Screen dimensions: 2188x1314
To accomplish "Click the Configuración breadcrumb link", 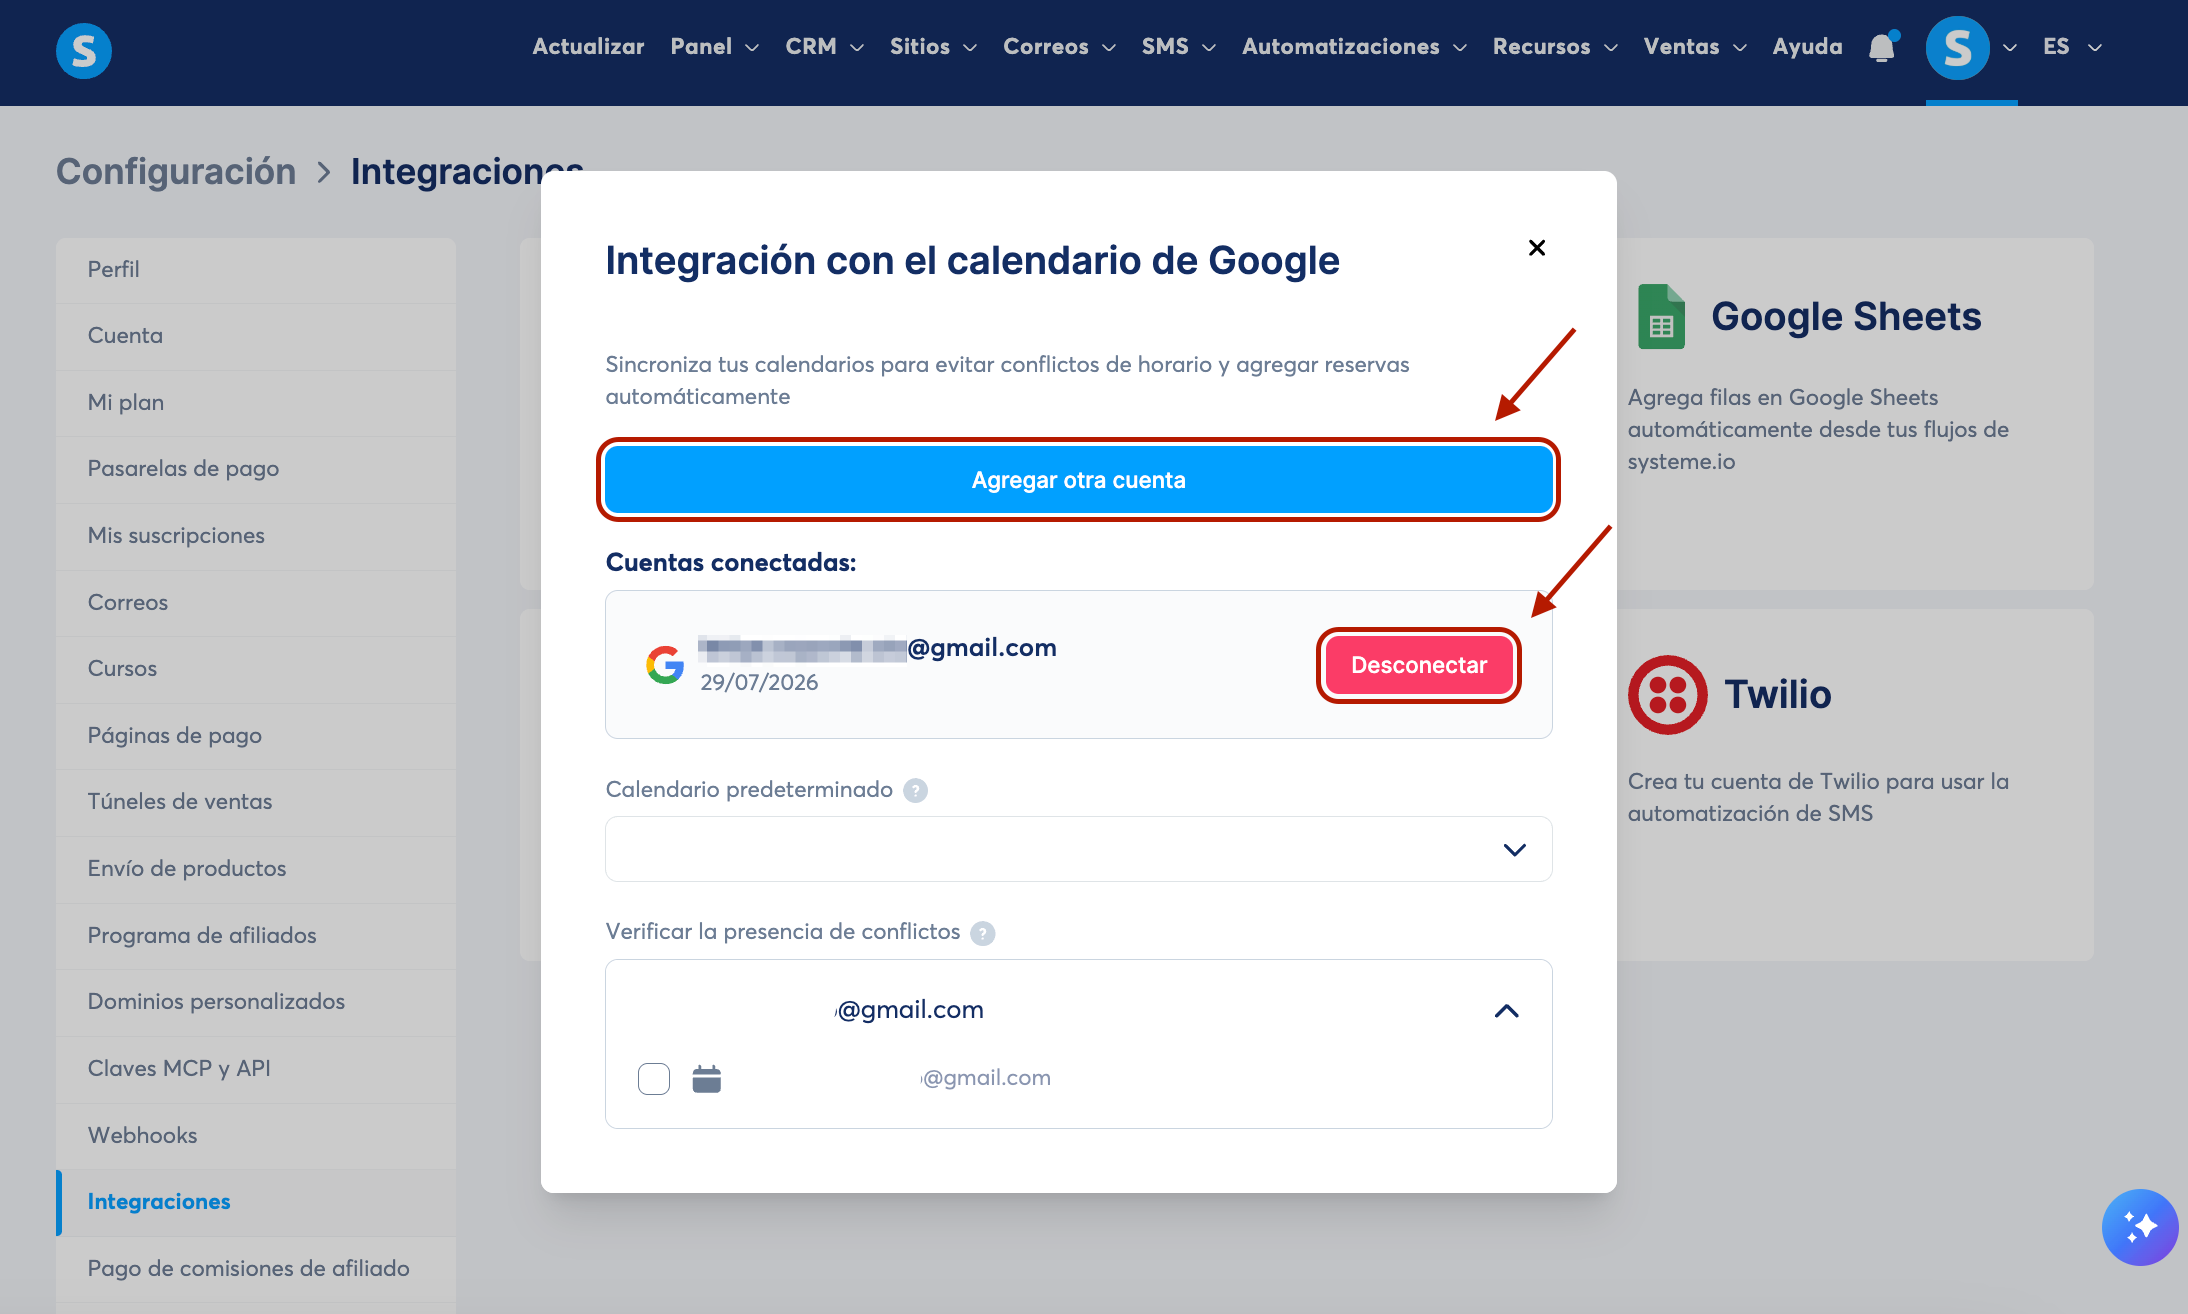I will [x=176, y=172].
